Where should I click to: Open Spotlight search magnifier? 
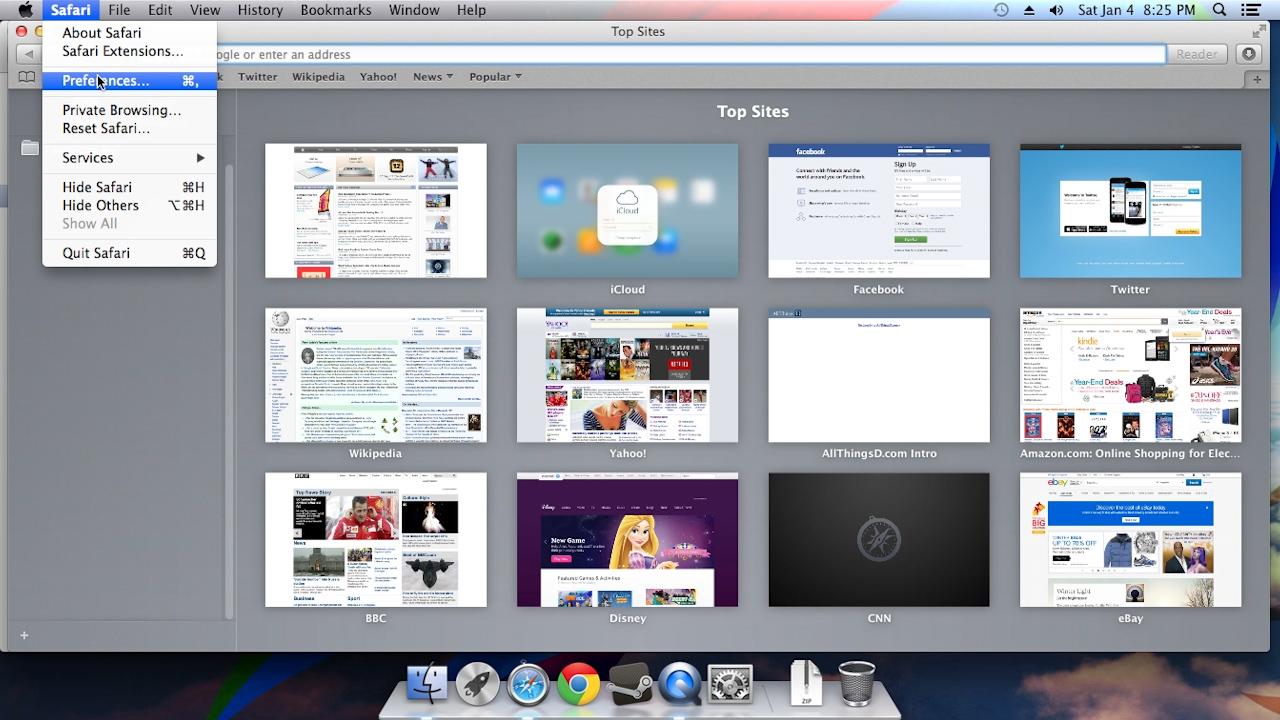click(1219, 10)
